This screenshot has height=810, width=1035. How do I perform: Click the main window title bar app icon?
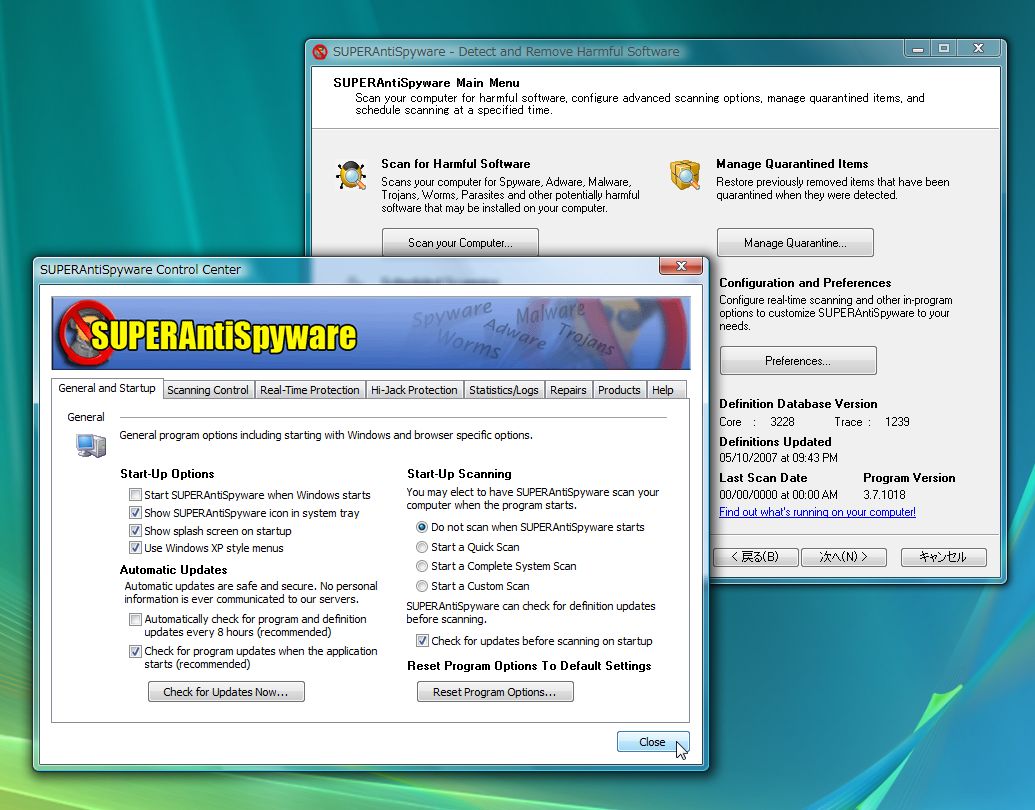tap(319, 51)
